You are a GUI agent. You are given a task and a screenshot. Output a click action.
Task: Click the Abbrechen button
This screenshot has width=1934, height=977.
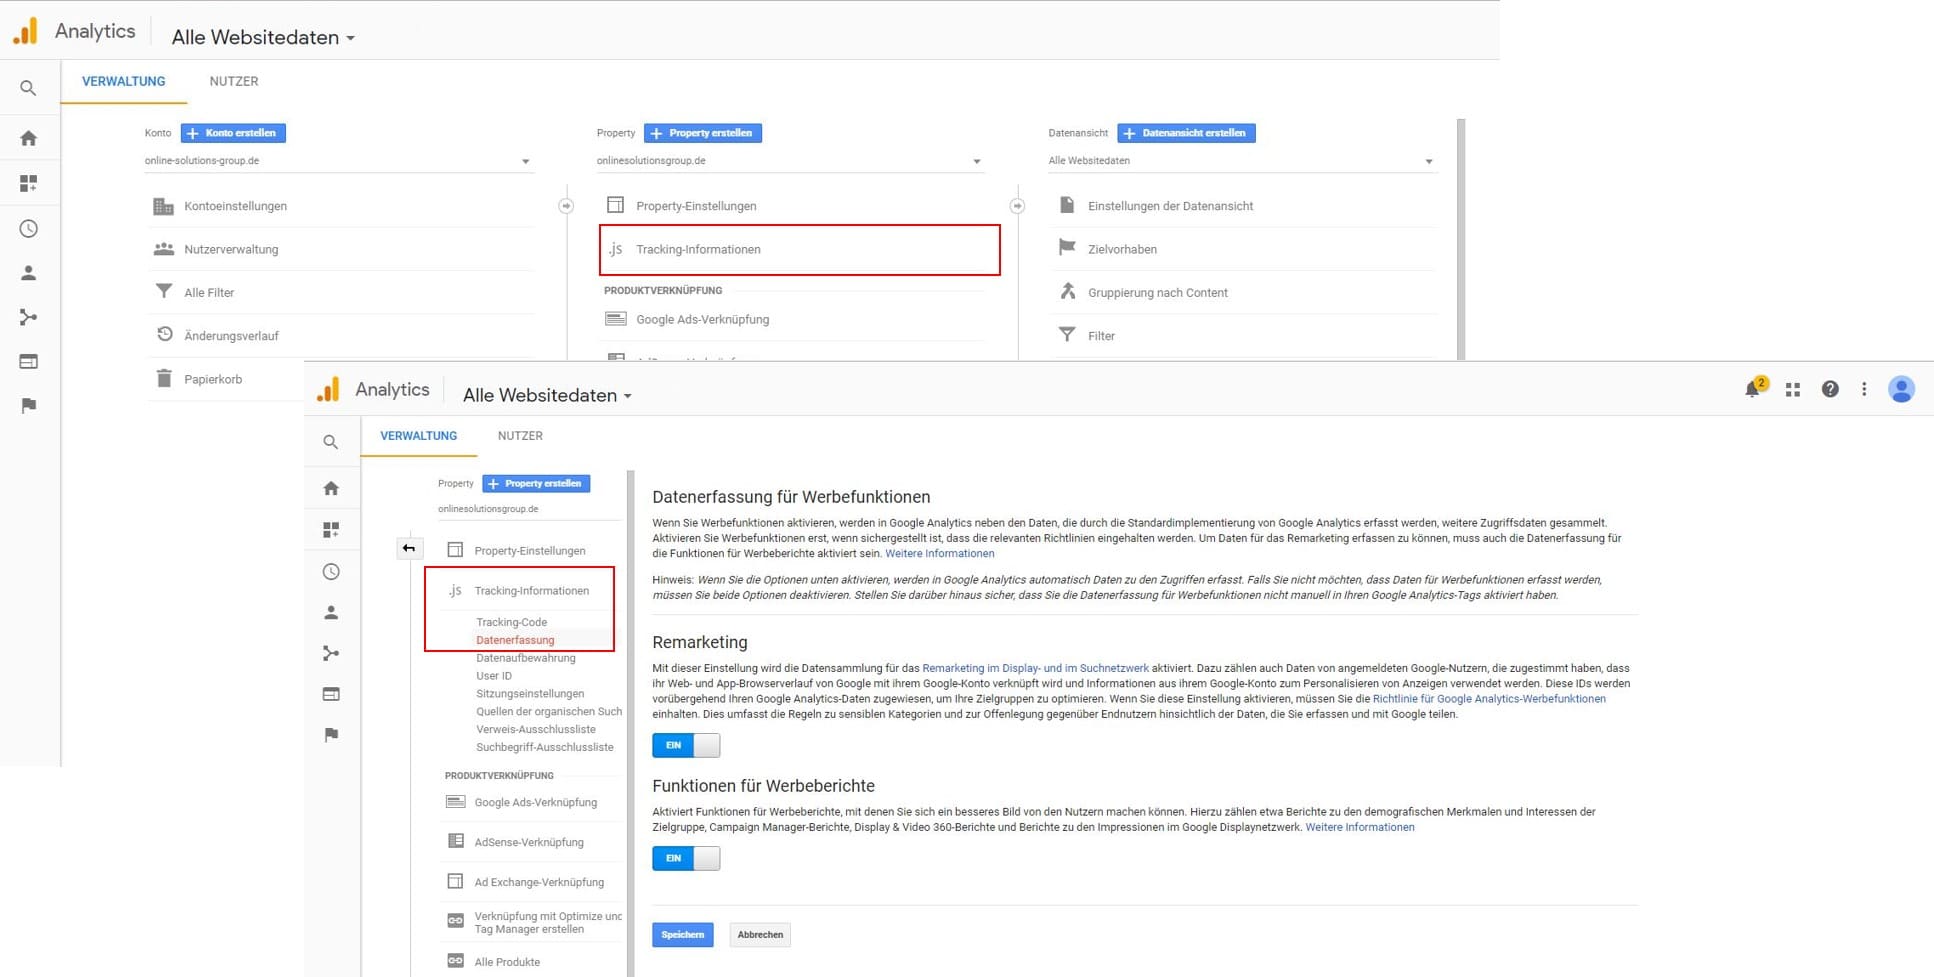point(760,935)
